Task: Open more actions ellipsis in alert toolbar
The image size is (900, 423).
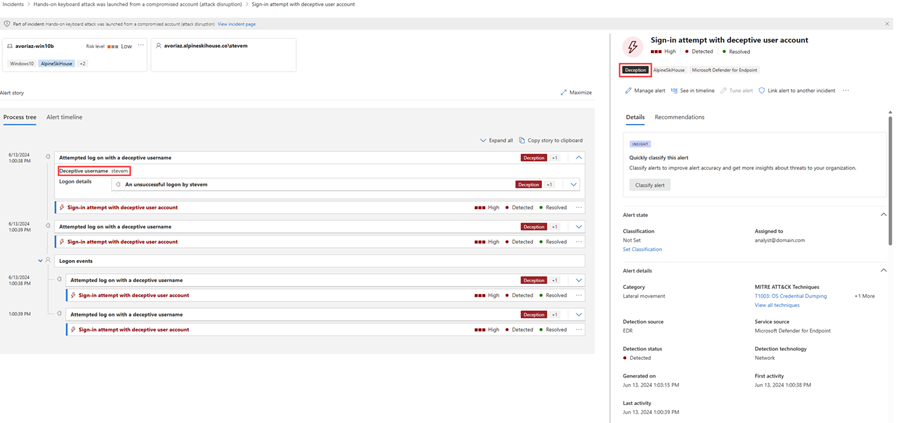Action: 846,91
